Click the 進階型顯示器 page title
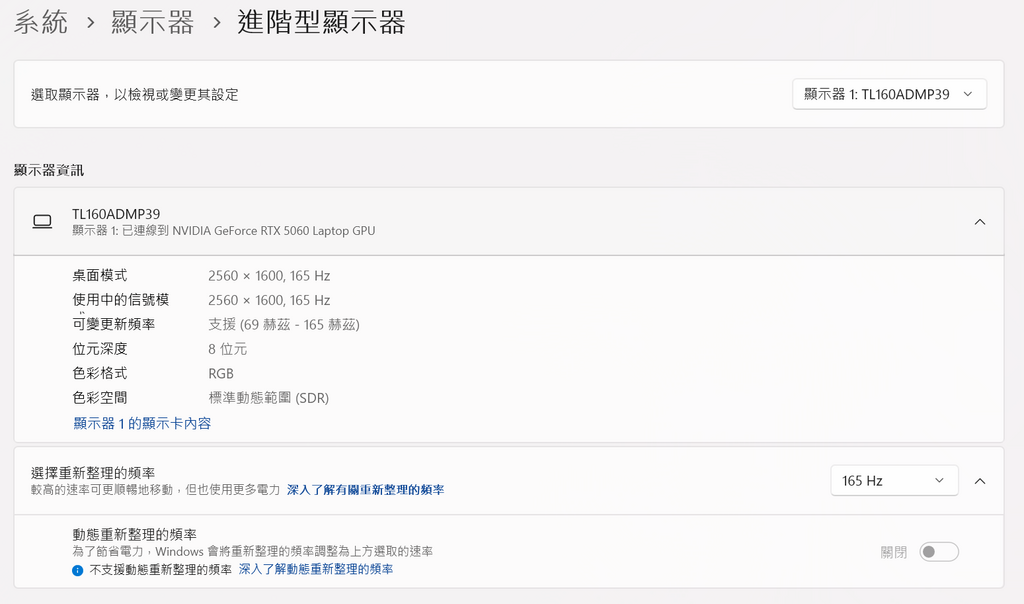This screenshot has height=604, width=1024. pos(321,22)
